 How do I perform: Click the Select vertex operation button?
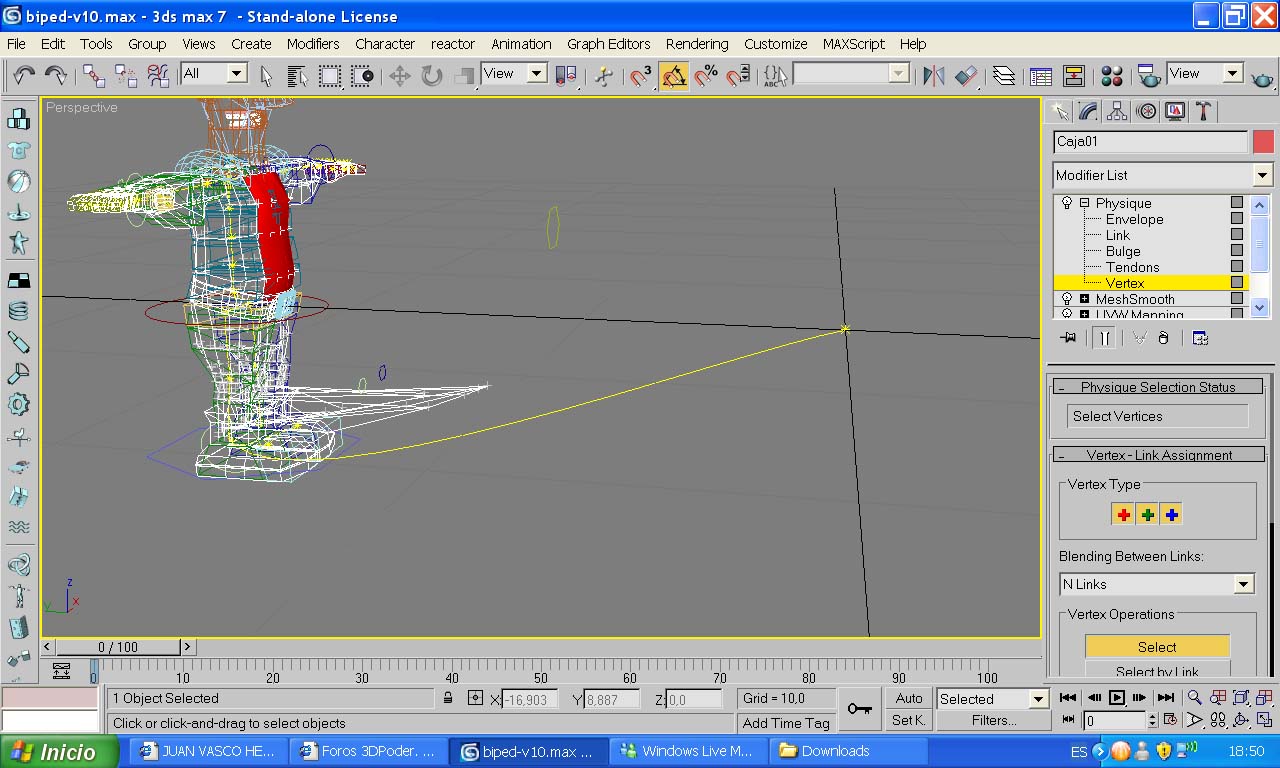click(x=1157, y=647)
